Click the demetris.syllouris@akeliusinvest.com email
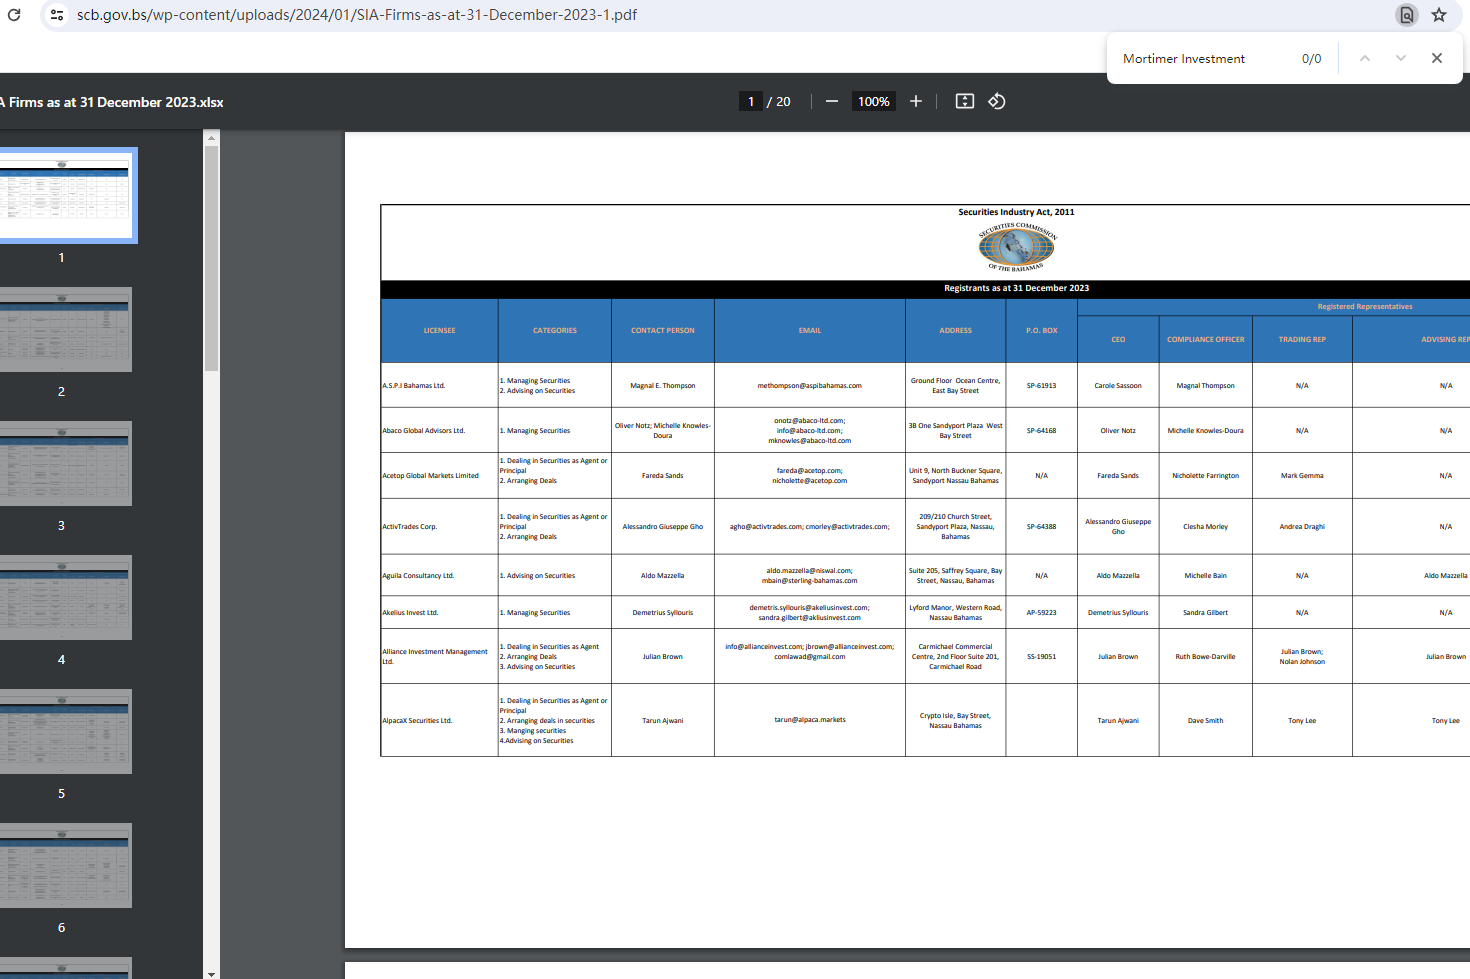Viewport: 1470px width, 979px height. coord(810,608)
